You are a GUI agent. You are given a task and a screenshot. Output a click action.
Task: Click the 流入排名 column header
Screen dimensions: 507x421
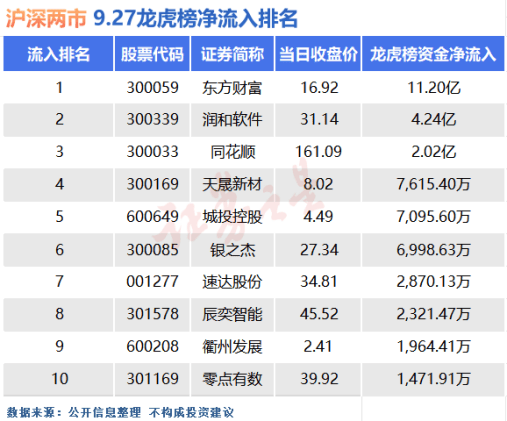[x=58, y=54]
